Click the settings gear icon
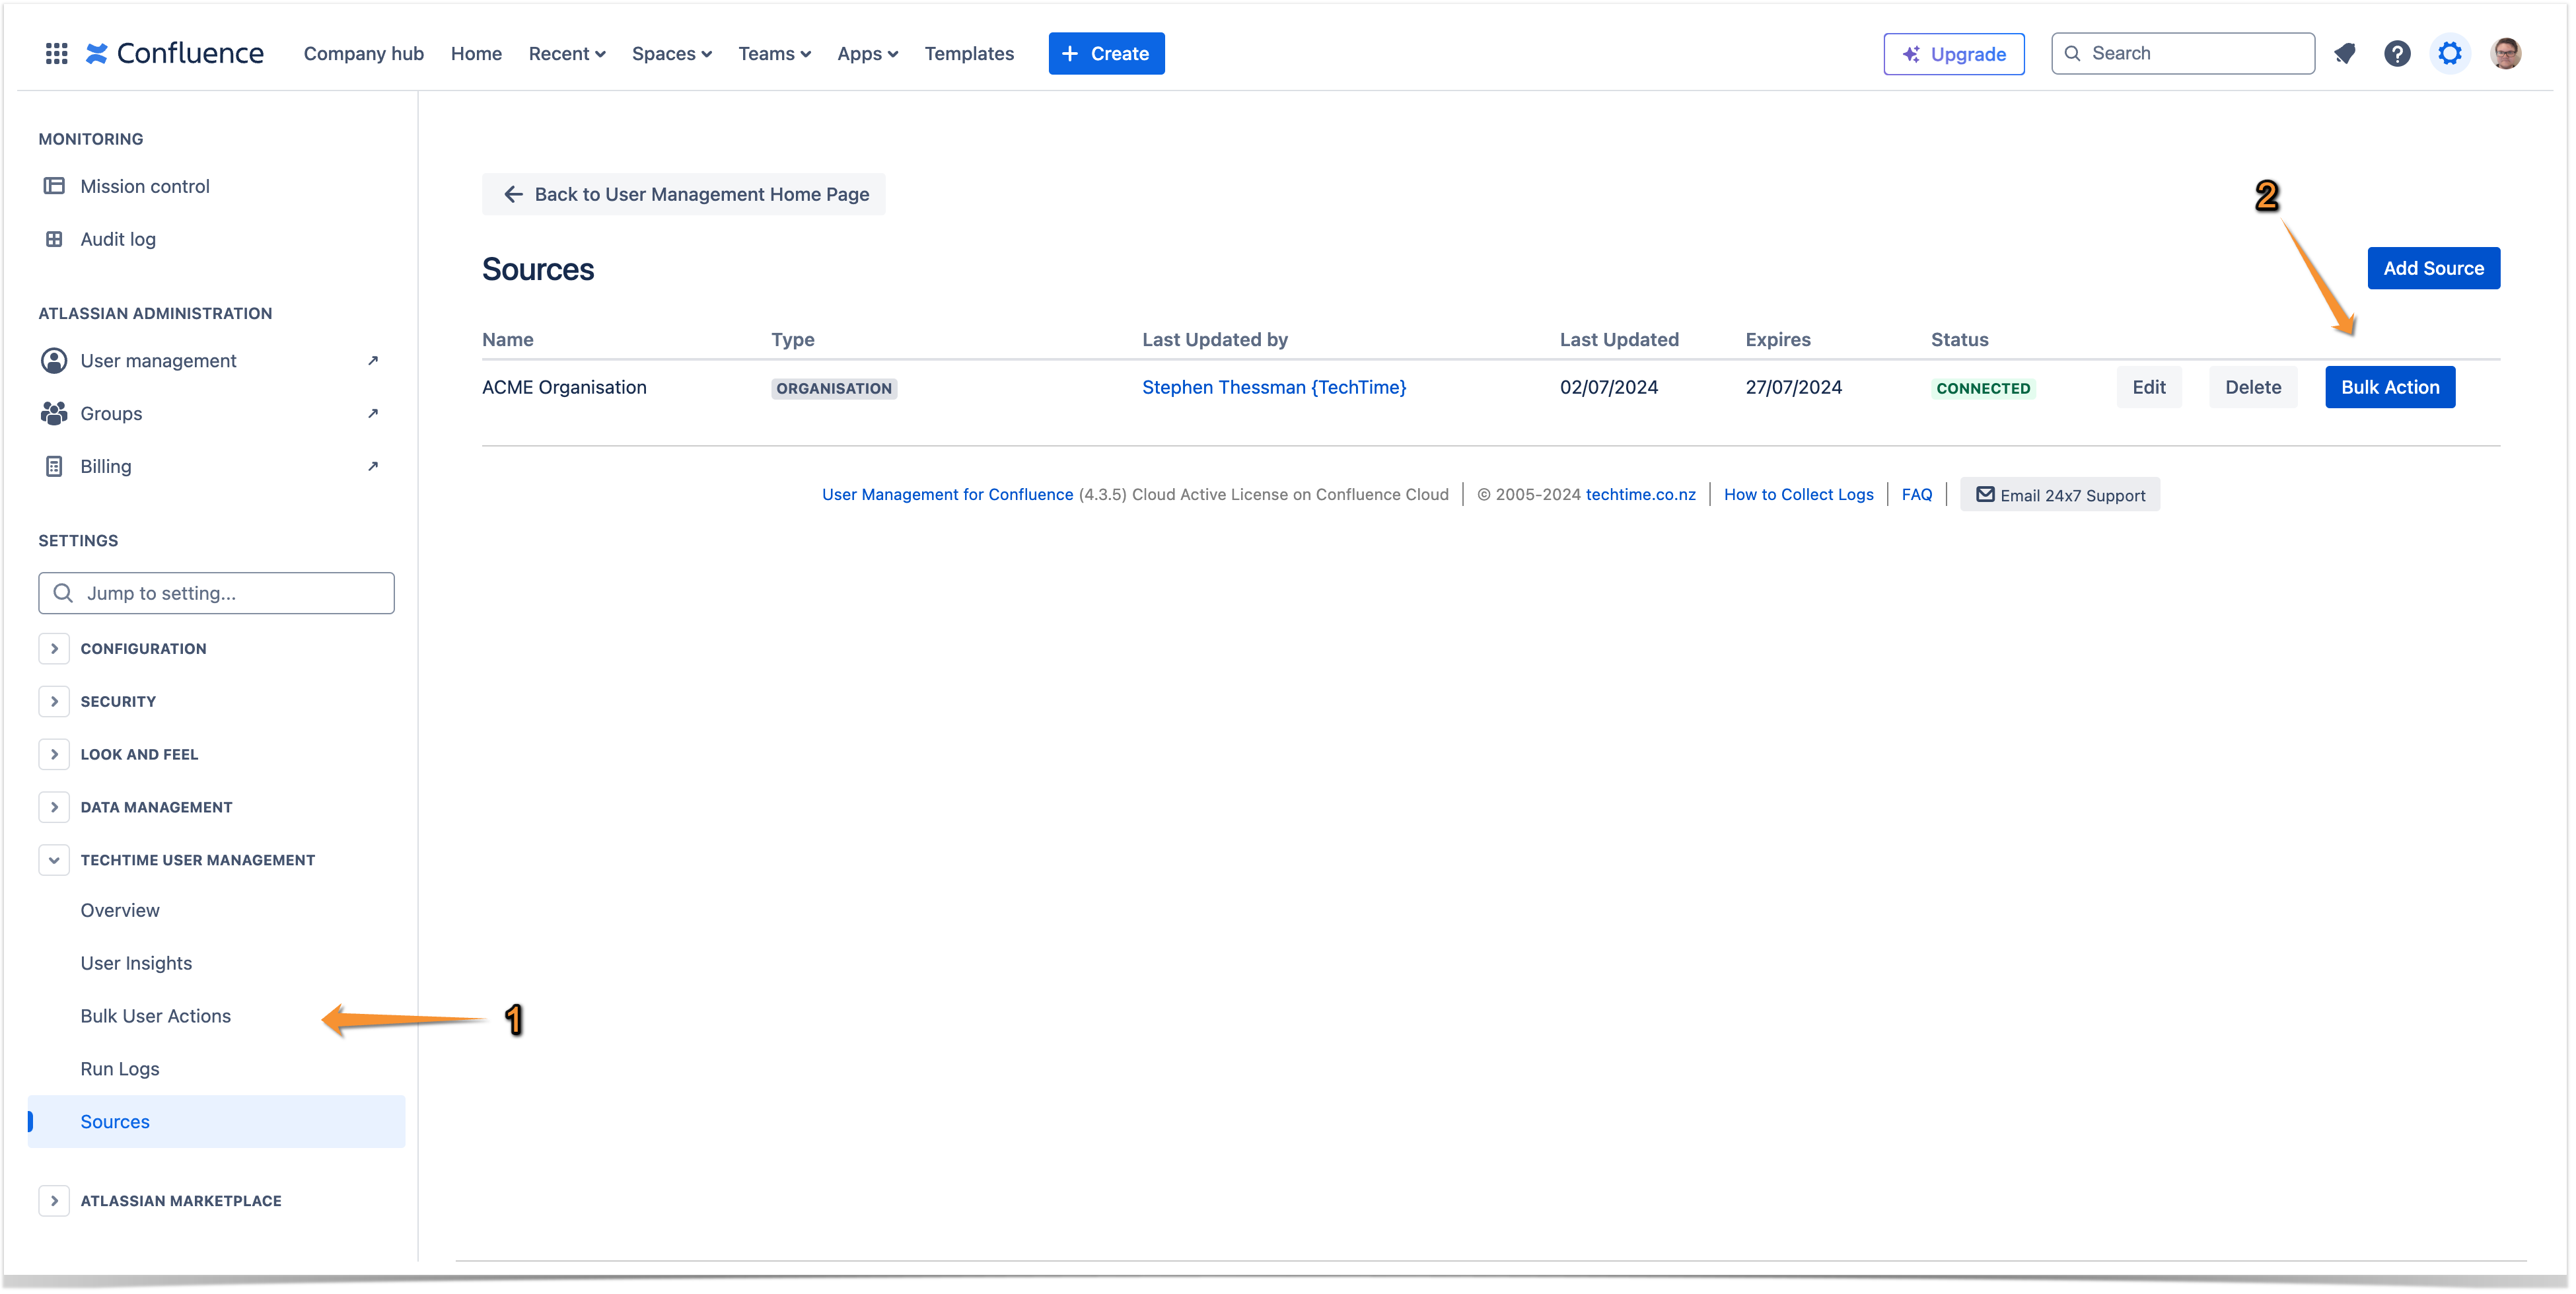 coord(2449,53)
